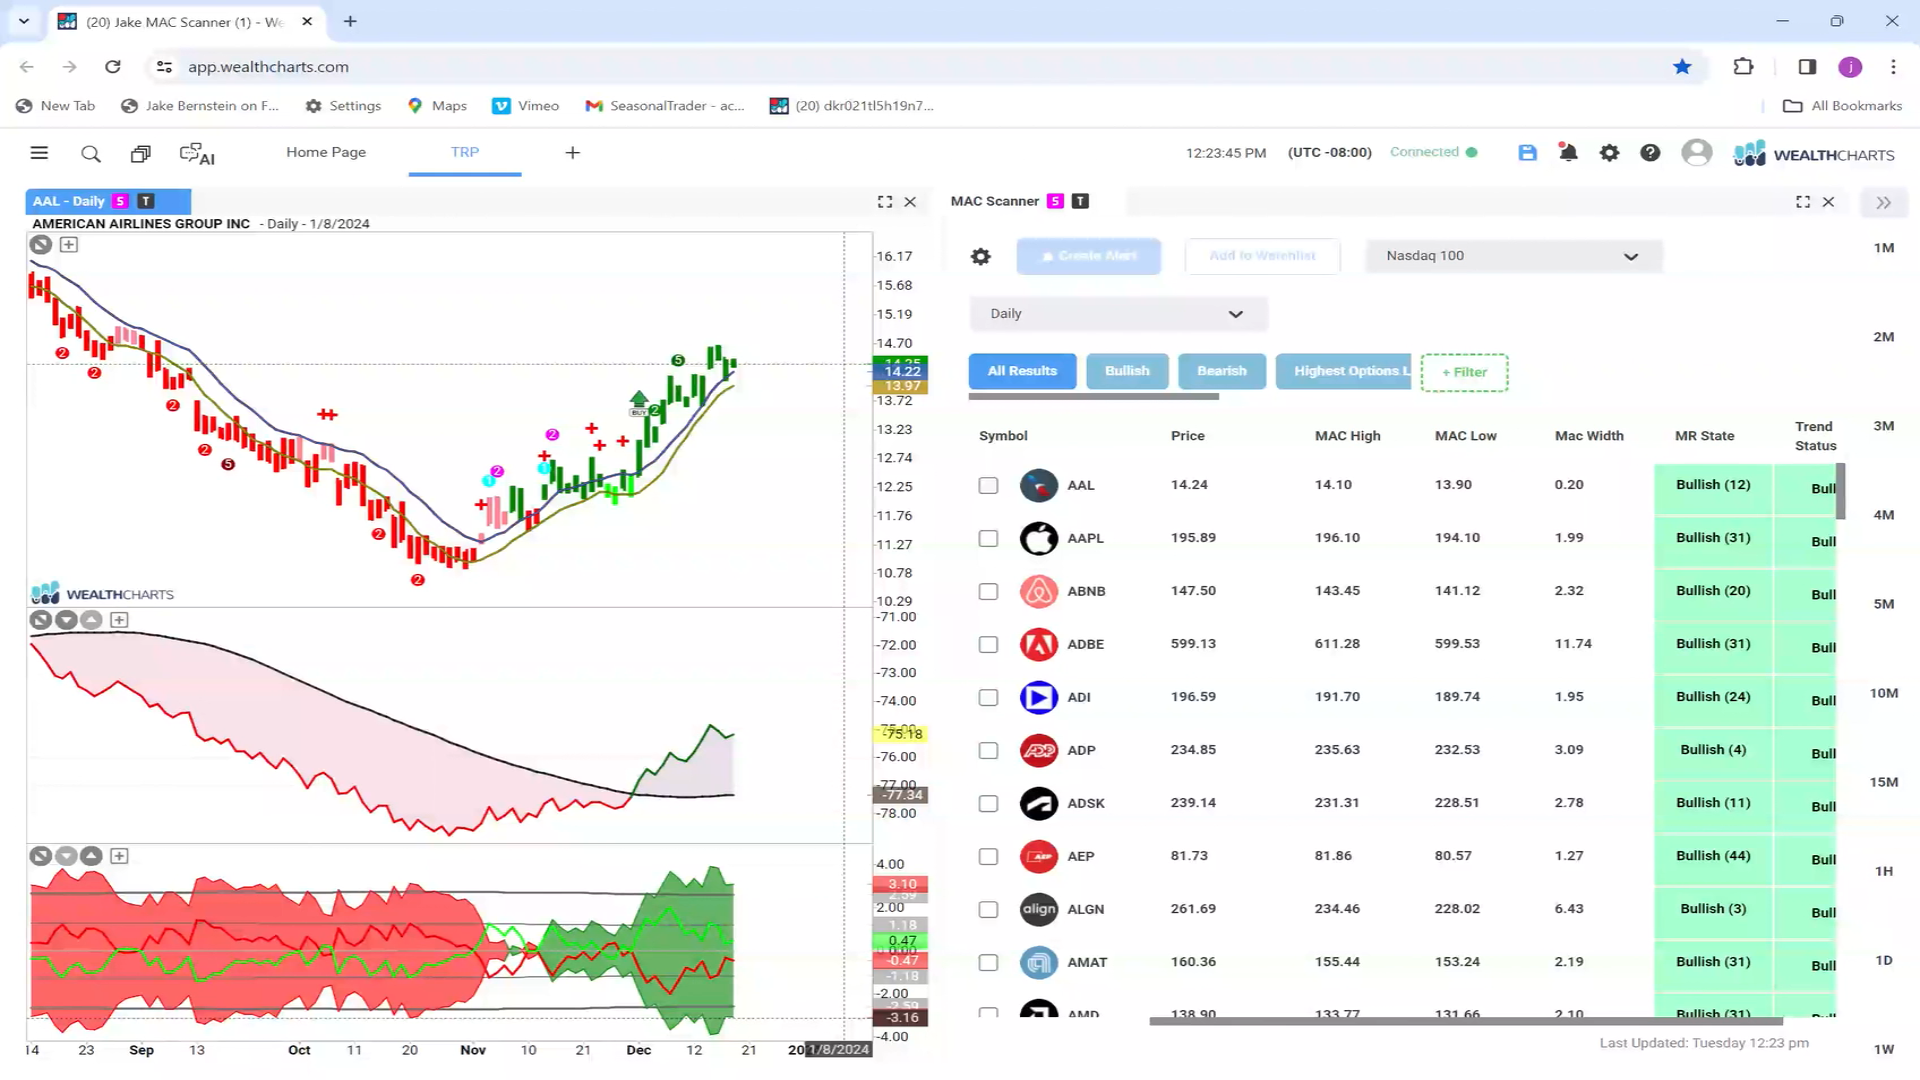The width and height of the screenshot is (1920, 1080).
Task: Open the user profile avatar
Action: [1696, 153]
